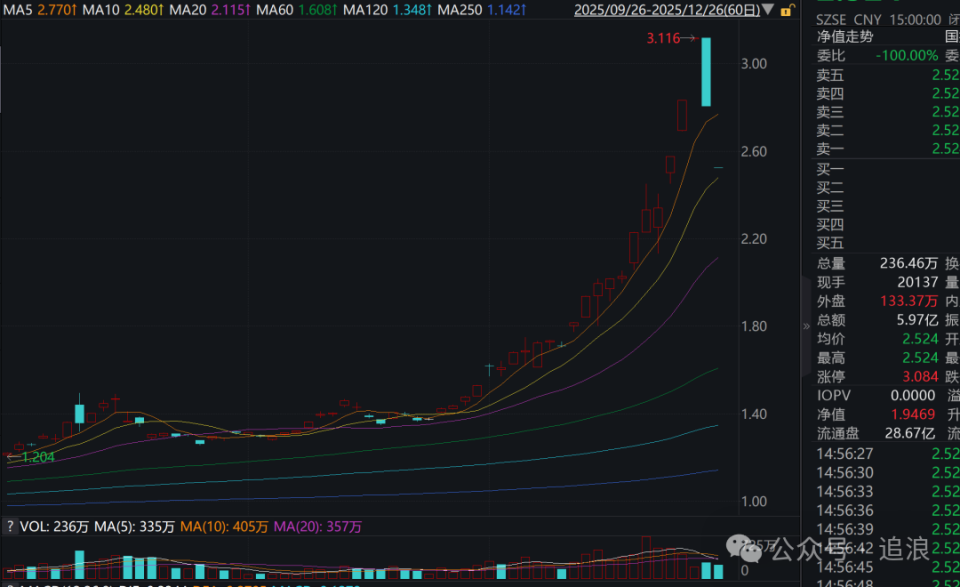Image resolution: width=960 pixels, height=587 pixels.
Task: Select the 14:56:36 trade tick row
Action: (888, 510)
